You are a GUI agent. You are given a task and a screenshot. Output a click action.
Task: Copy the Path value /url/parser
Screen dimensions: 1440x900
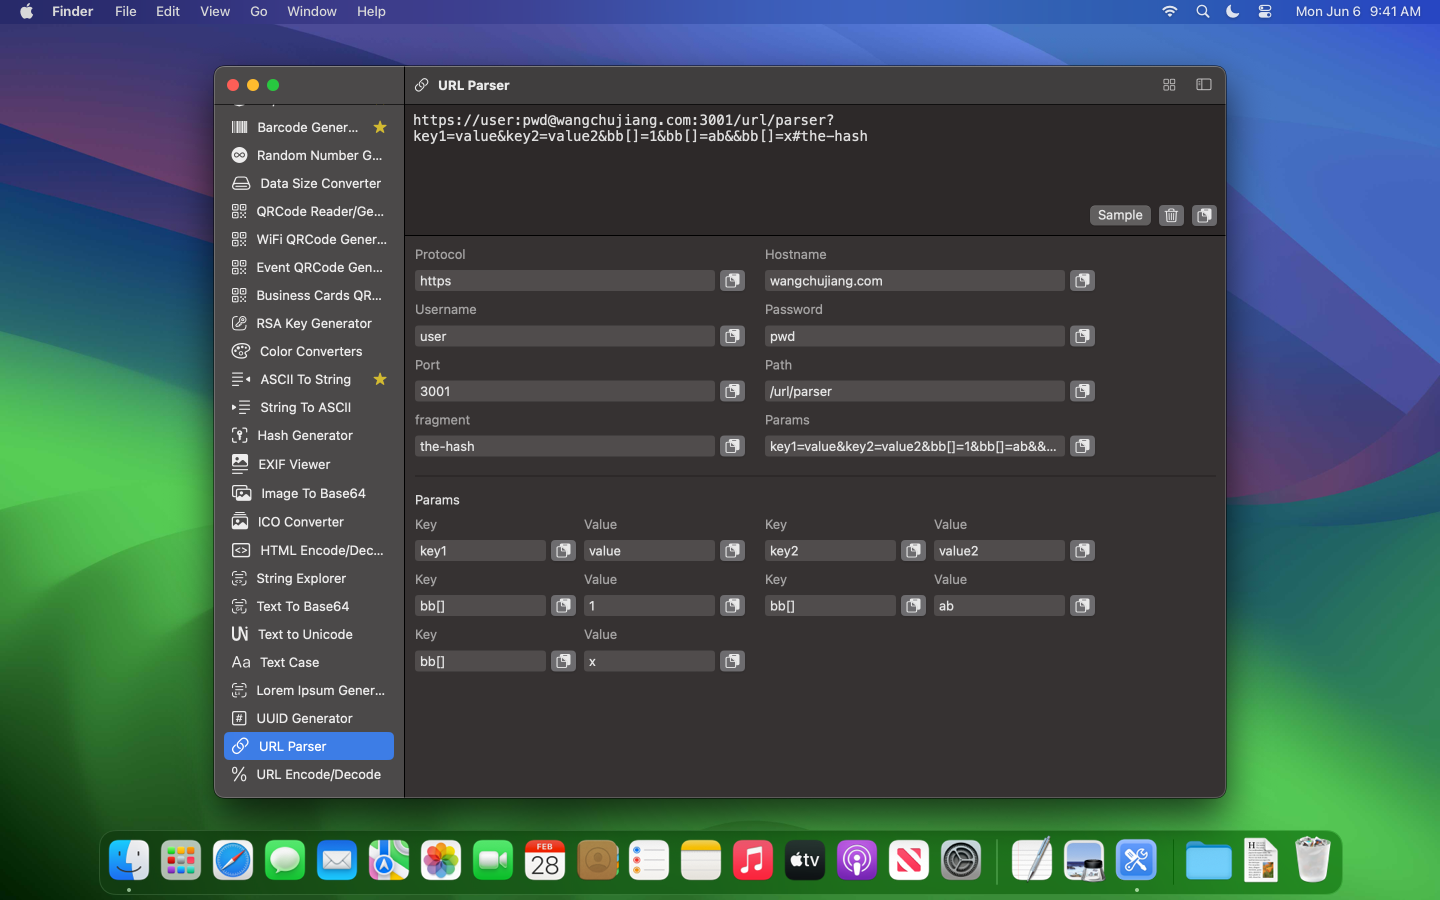pos(1082,391)
